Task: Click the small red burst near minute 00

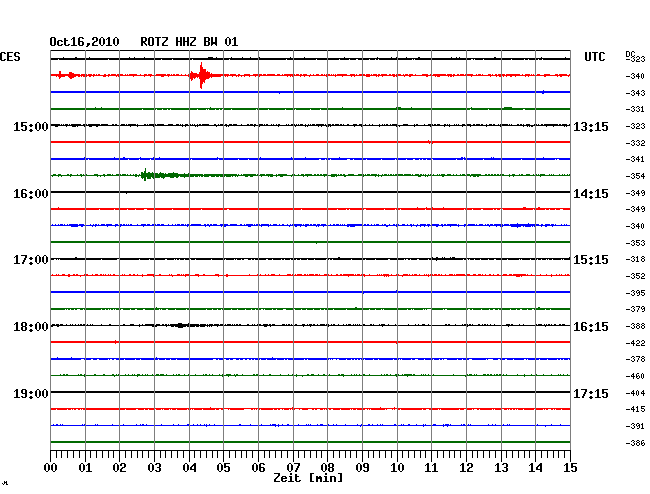Action: pyautogui.click(x=67, y=75)
